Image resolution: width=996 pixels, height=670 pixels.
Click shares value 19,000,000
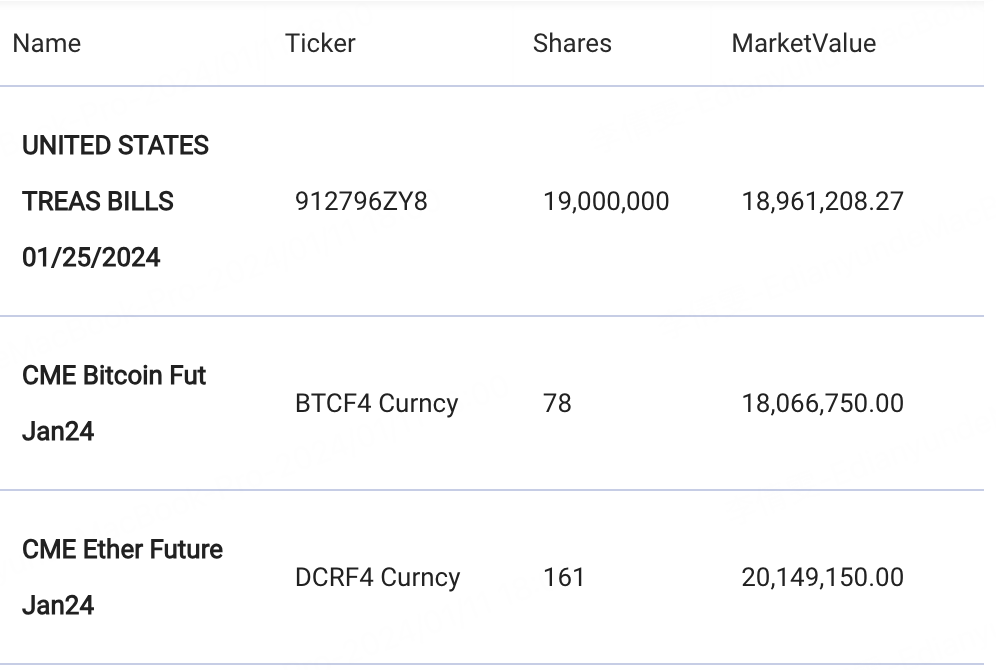click(x=606, y=201)
